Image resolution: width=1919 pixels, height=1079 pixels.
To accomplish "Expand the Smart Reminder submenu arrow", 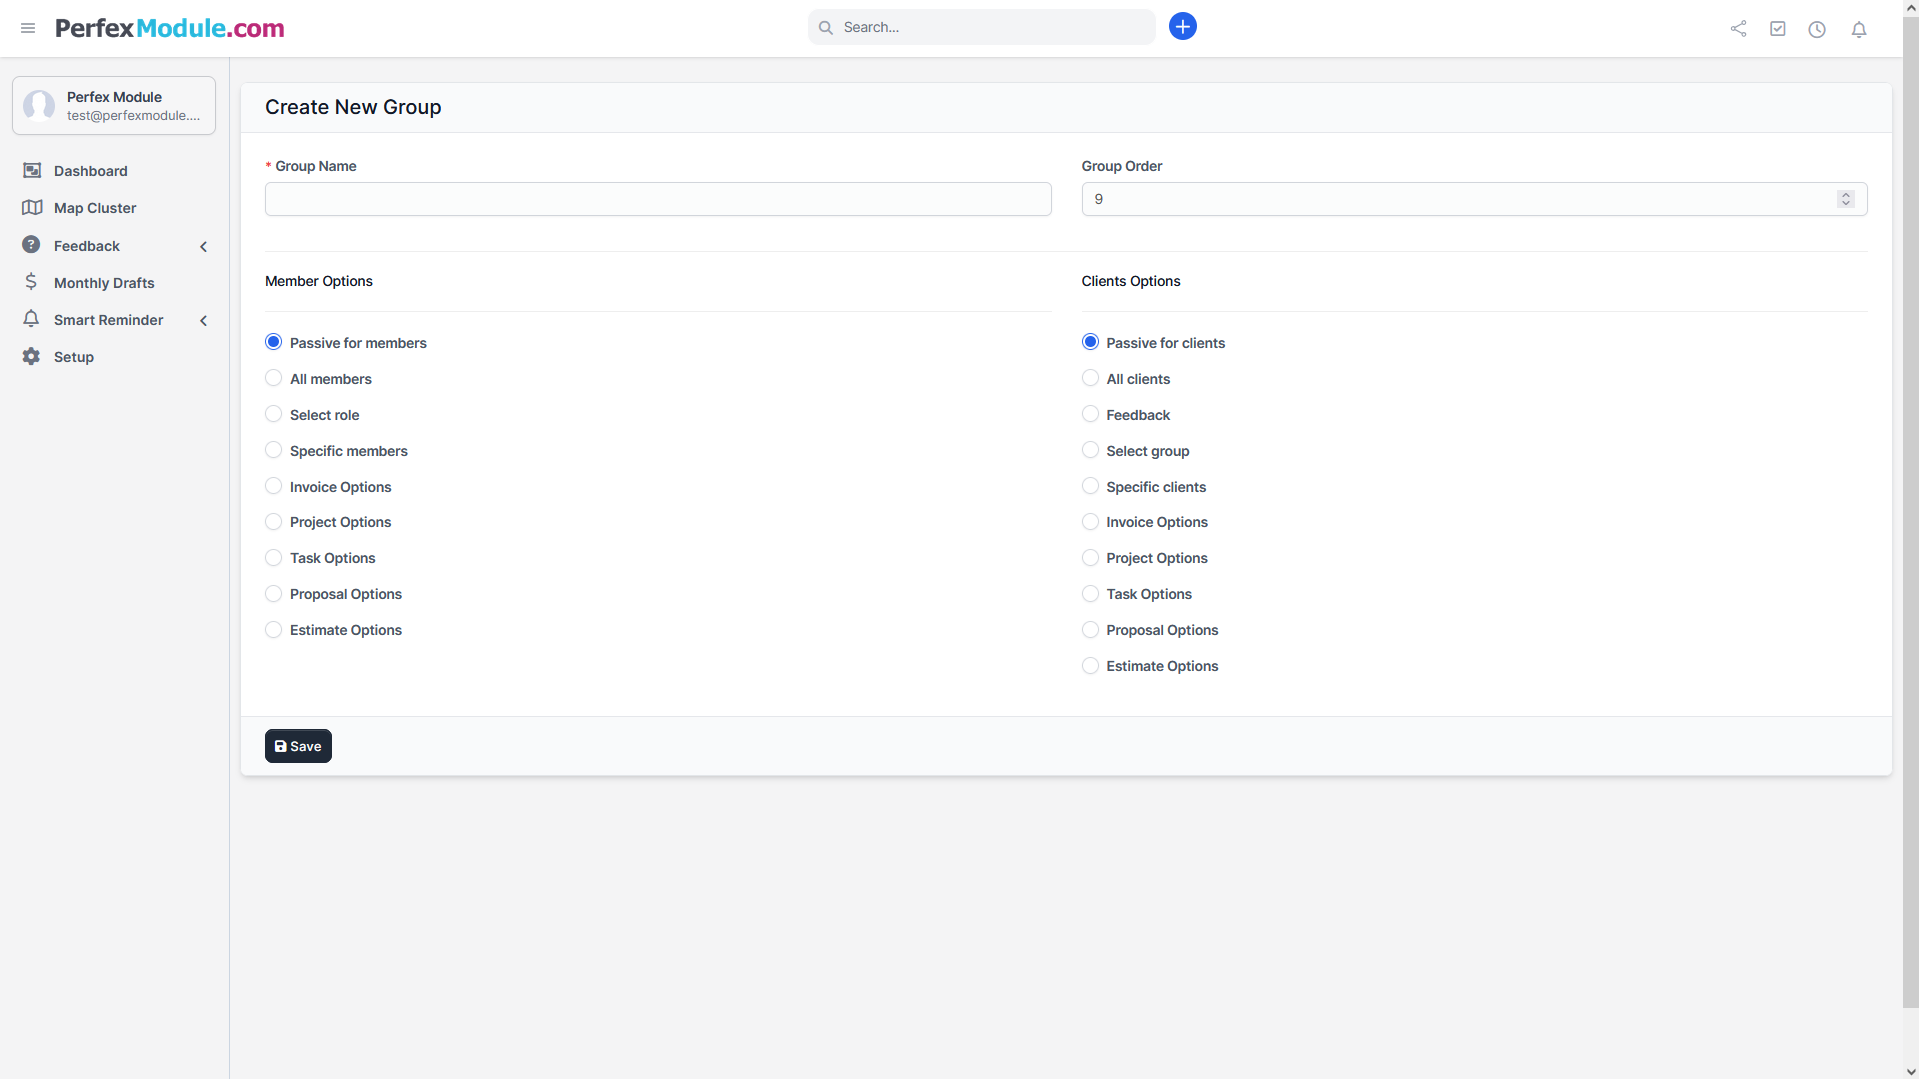I will (x=203, y=320).
